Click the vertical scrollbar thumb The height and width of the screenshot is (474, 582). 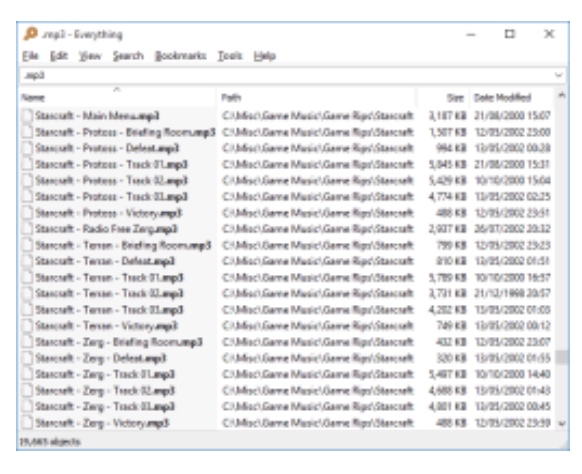[562, 357]
